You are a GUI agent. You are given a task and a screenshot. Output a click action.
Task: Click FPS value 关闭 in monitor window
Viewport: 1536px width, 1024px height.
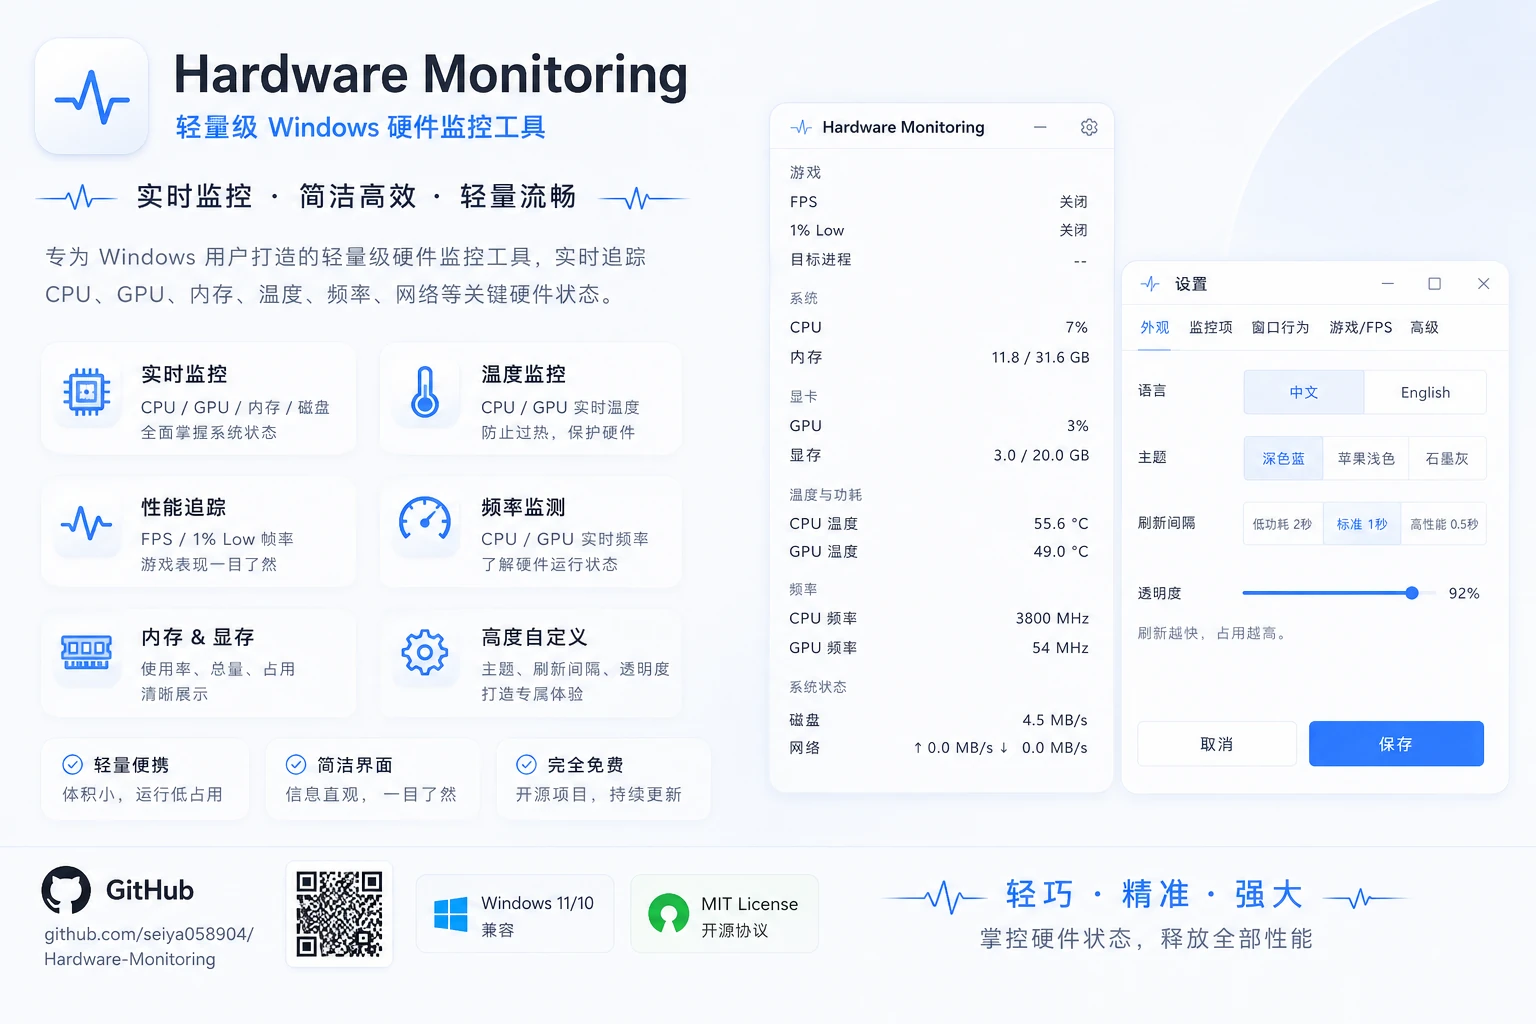click(x=1074, y=202)
